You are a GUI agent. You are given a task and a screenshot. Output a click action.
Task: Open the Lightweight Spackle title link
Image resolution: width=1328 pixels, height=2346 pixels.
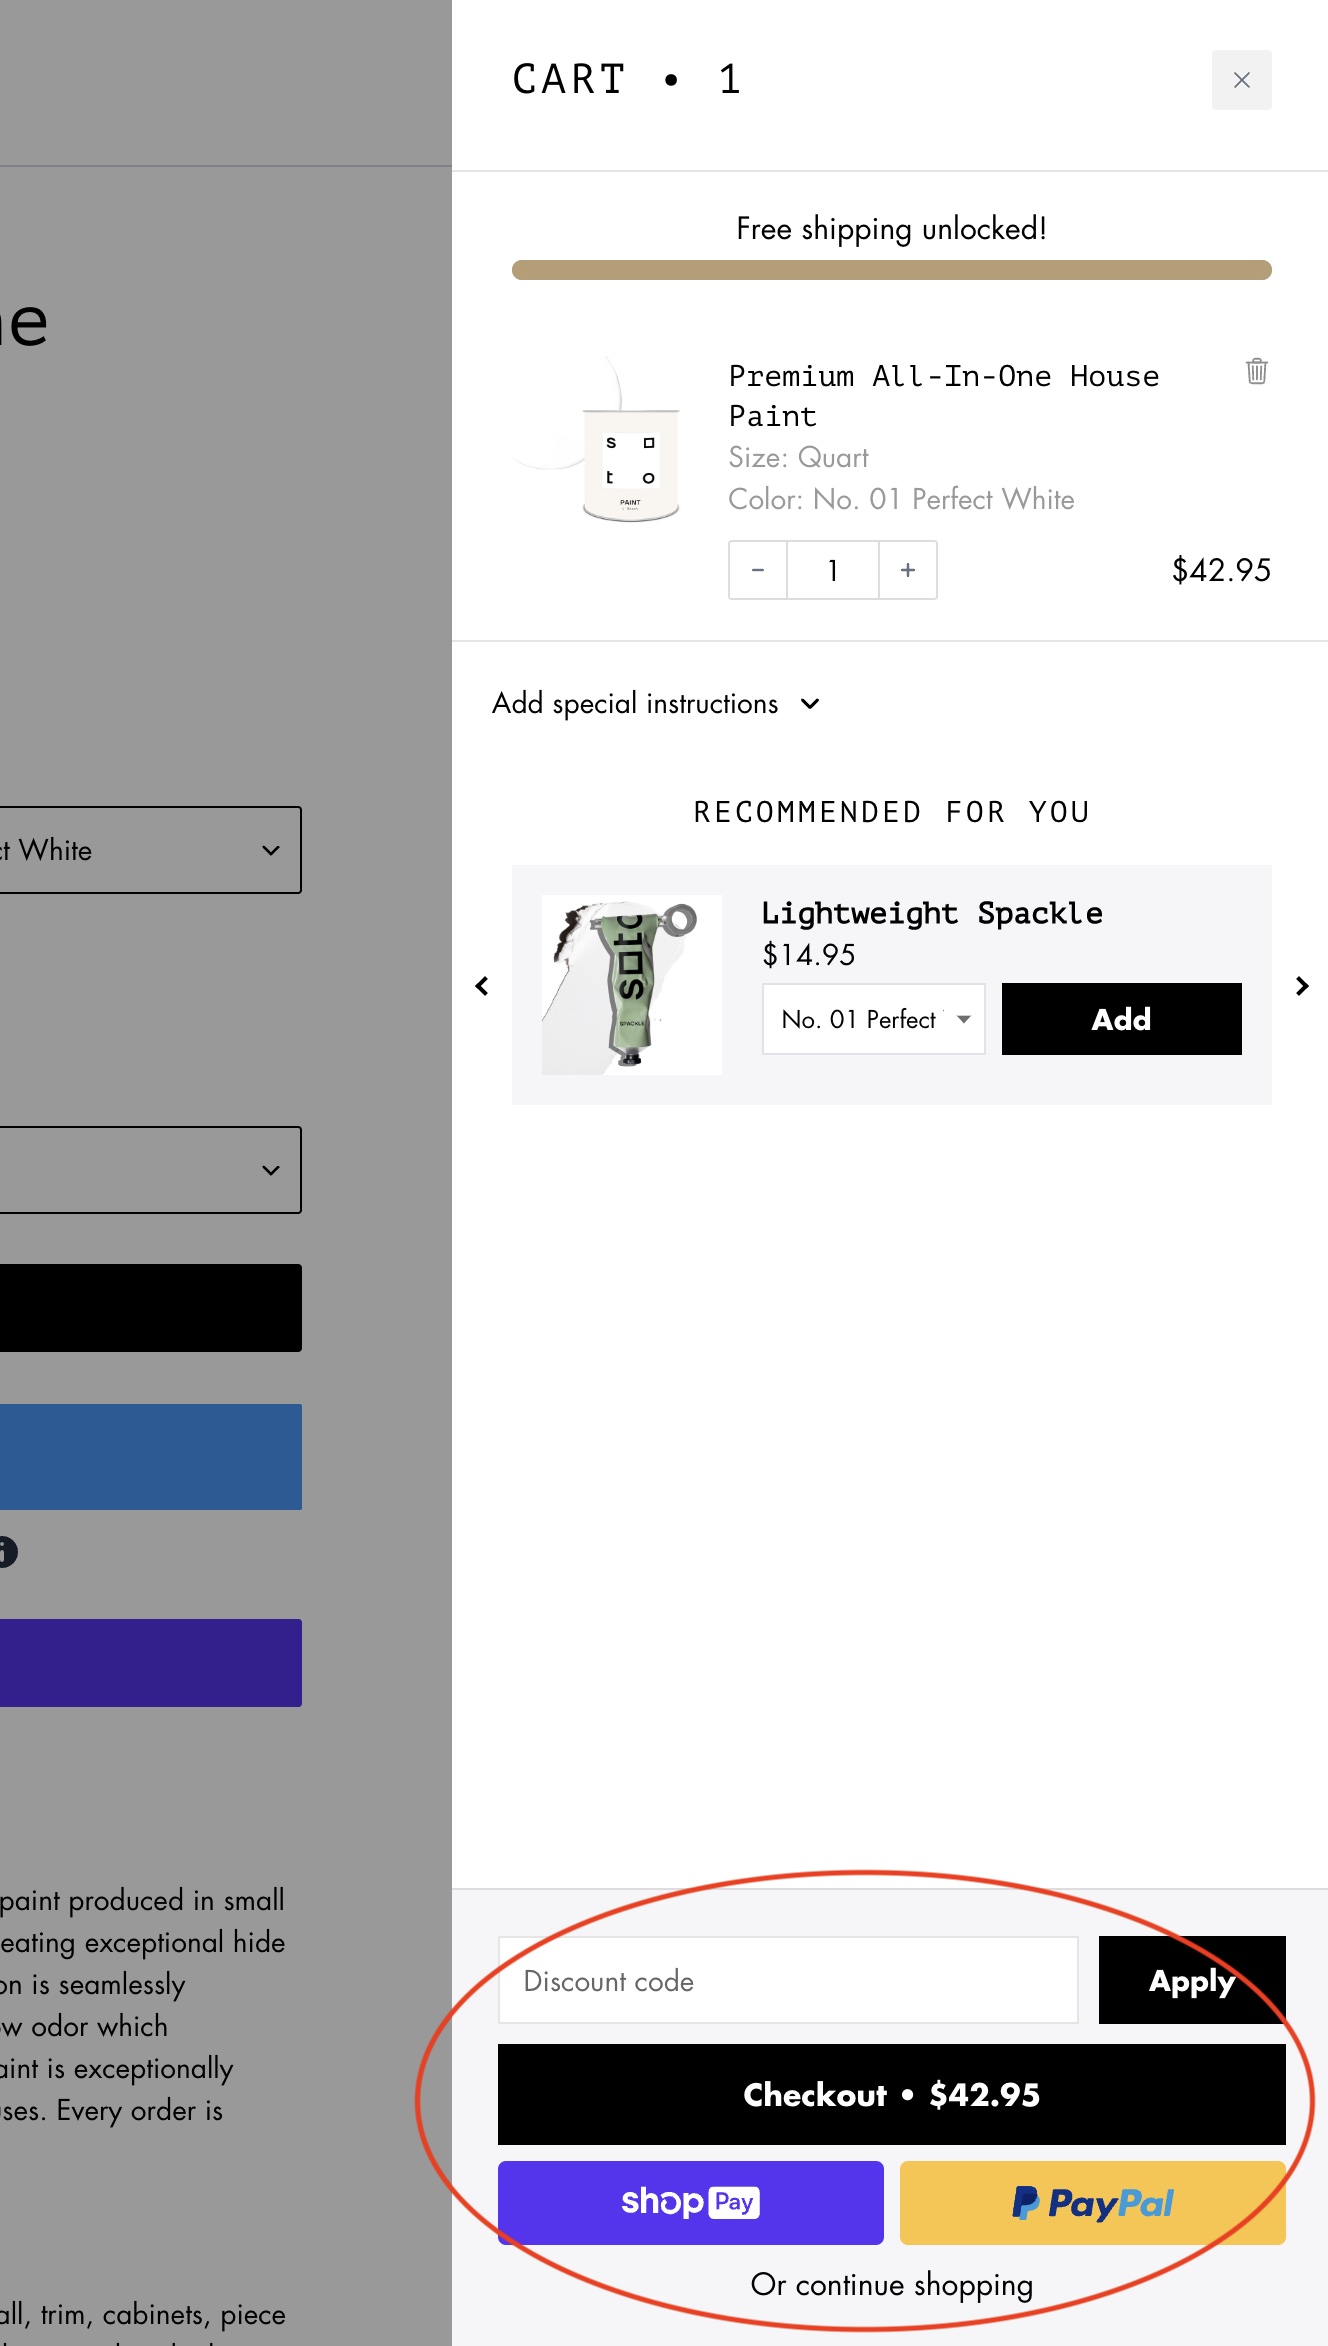pyautogui.click(x=931, y=913)
